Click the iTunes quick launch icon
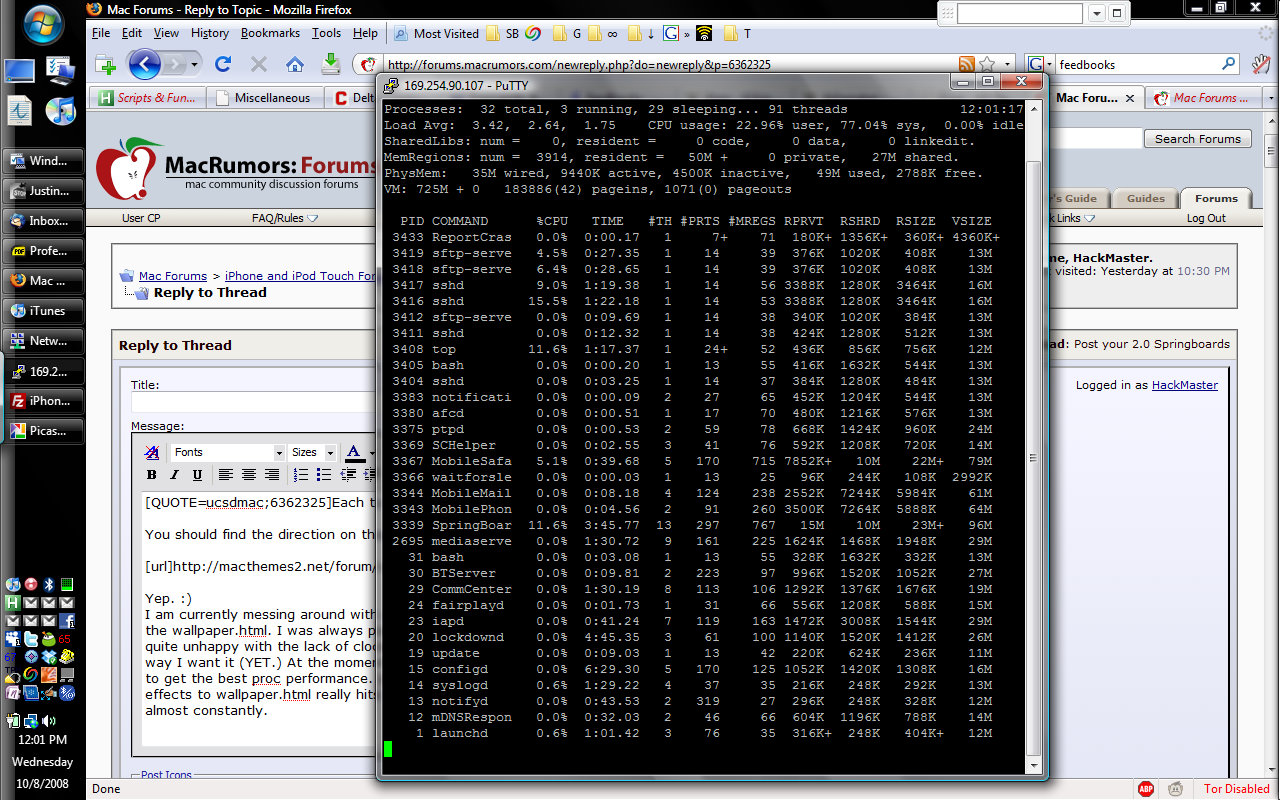 [x=60, y=110]
